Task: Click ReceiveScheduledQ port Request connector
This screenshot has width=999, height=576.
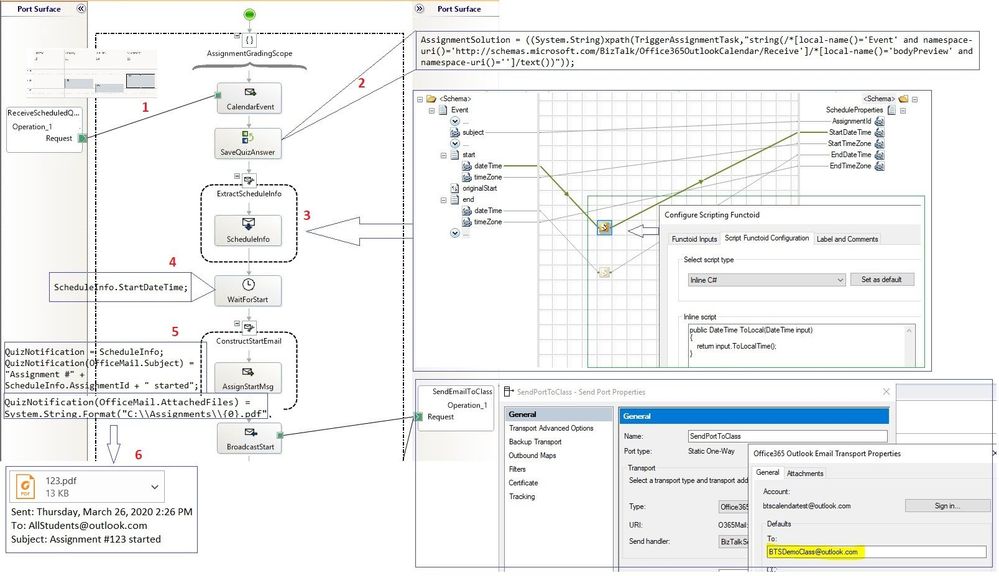Action: pos(82,138)
